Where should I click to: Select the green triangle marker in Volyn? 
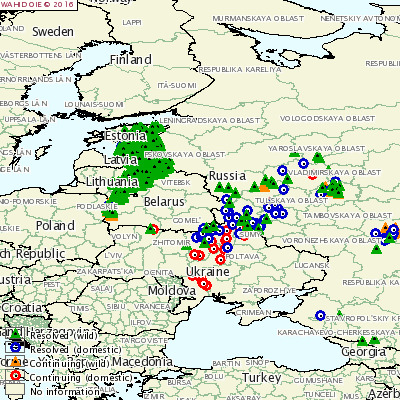(x=151, y=229)
